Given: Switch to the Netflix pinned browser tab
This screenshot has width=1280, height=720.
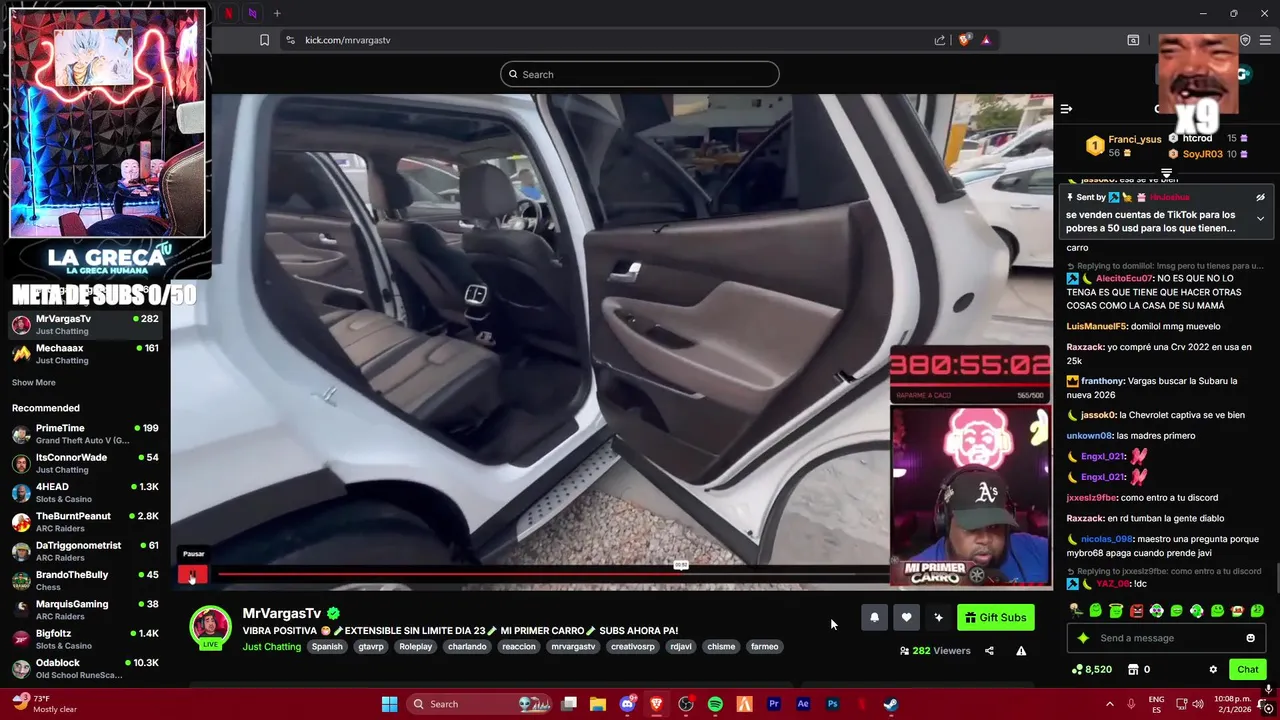Looking at the screenshot, I should click(228, 13).
